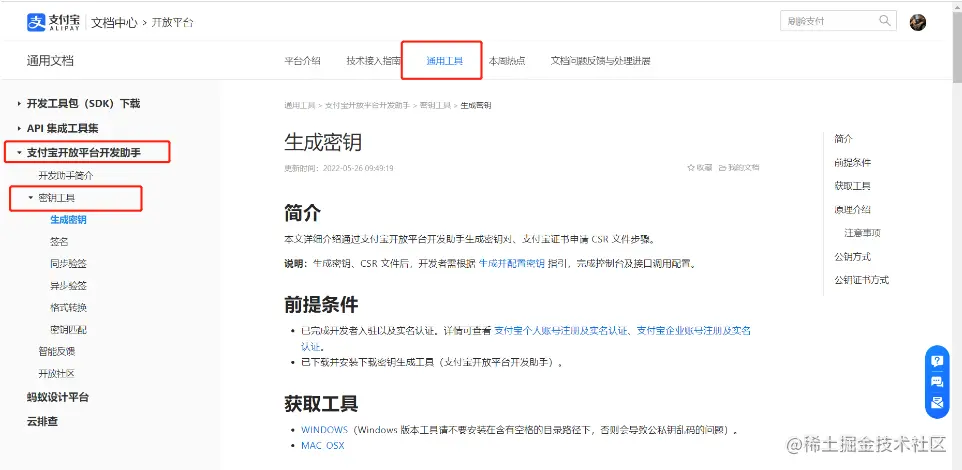Open 生成并配置密钥 link
962x470 pixels.
(512, 264)
